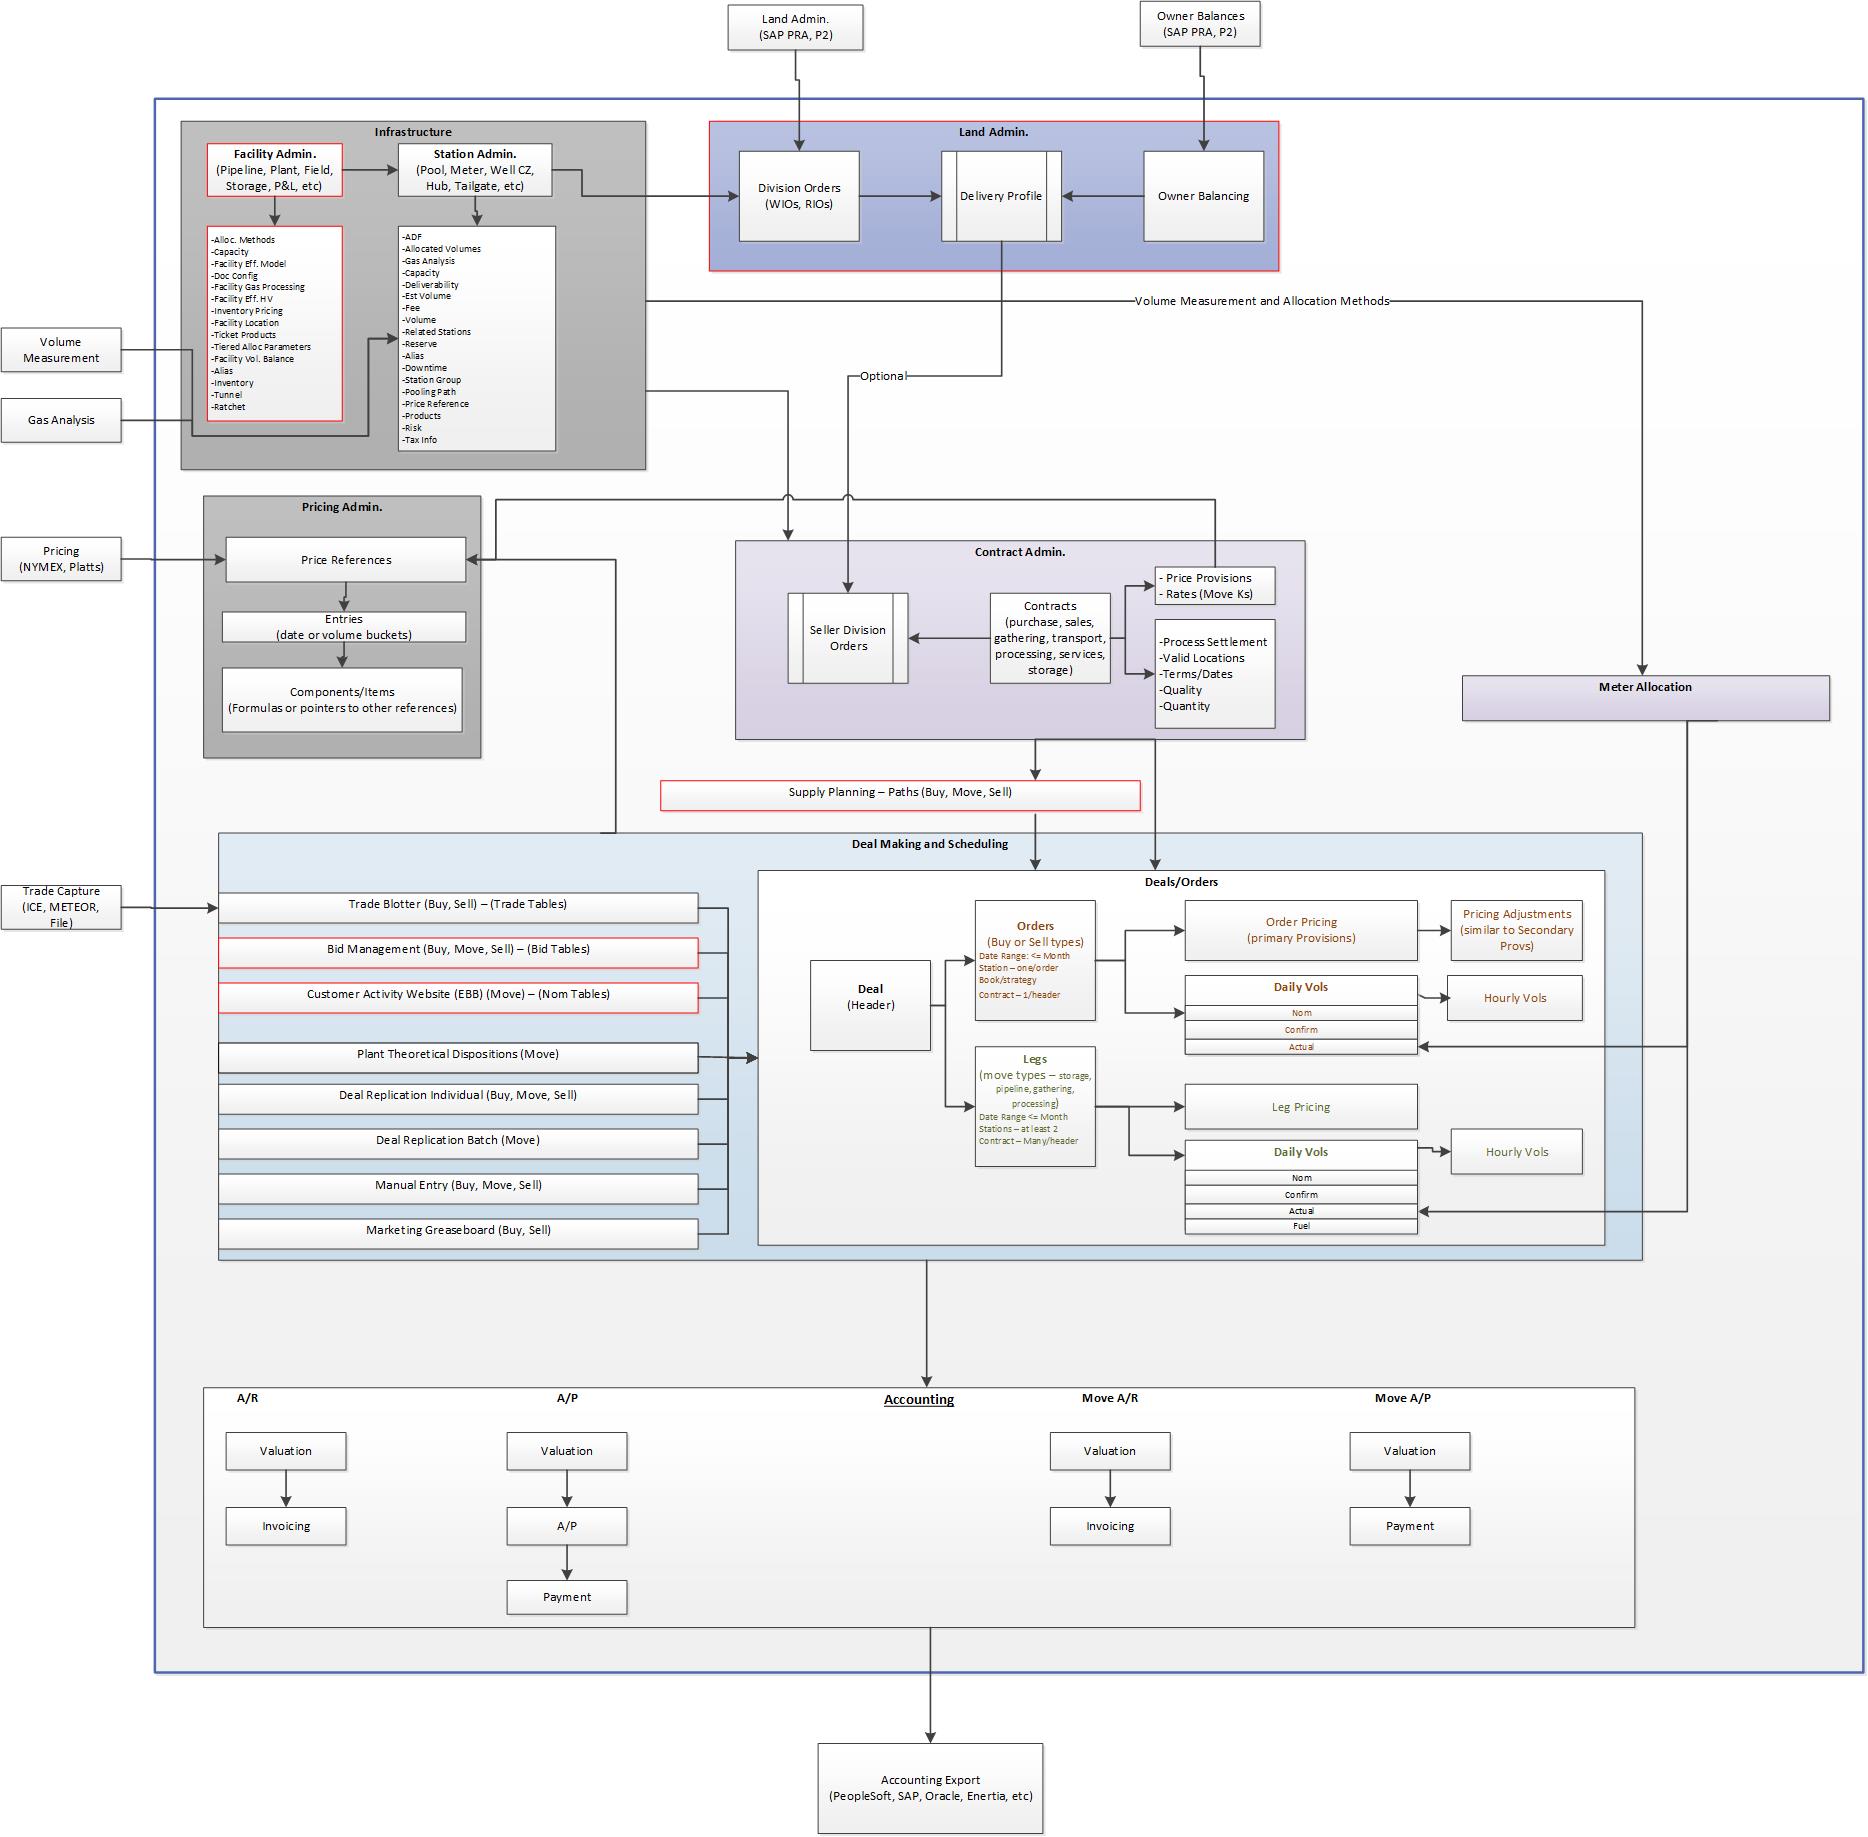Click the Seller Division Orders box
1868x1837 pixels.
coord(848,638)
